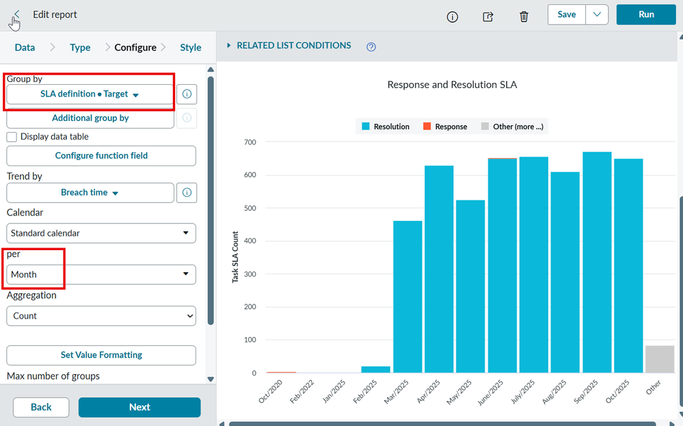Go to the Data tab
The height and width of the screenshot is (426, 683).
25,47
